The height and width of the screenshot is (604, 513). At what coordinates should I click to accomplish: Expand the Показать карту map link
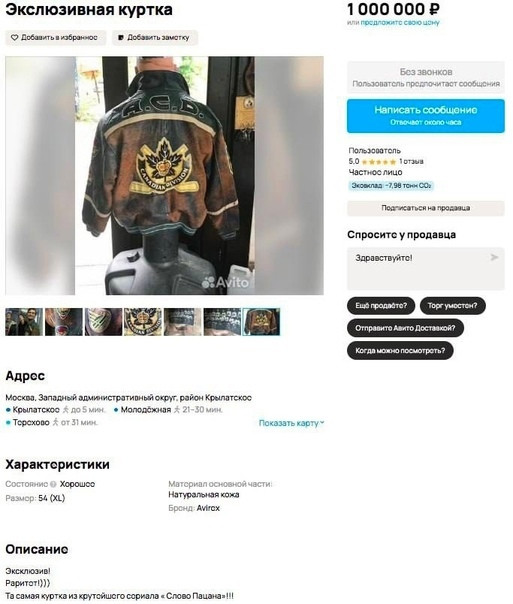(x=292, y=423)
